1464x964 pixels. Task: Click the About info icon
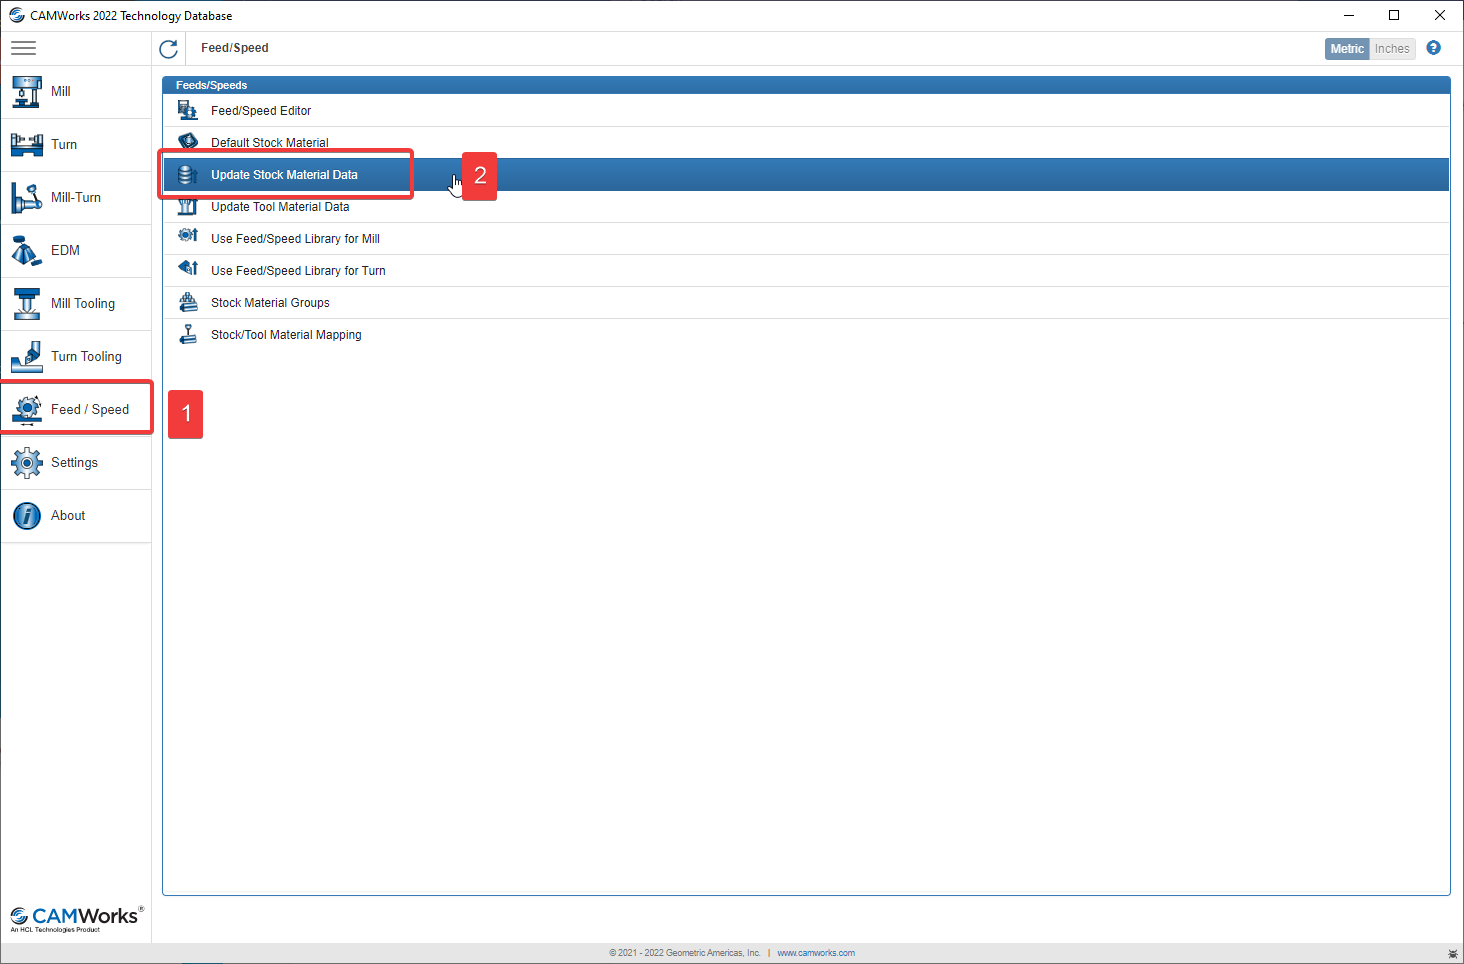coord(27,515)
